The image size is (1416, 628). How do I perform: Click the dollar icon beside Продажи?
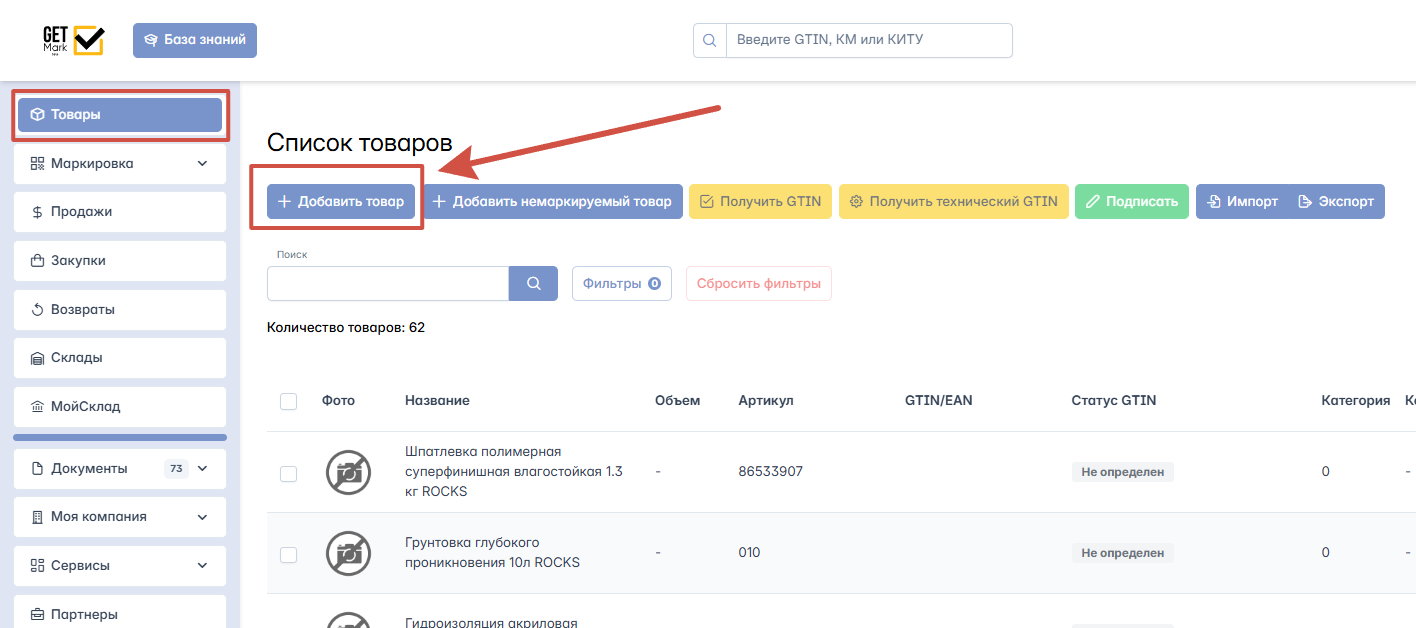(37, 212)
